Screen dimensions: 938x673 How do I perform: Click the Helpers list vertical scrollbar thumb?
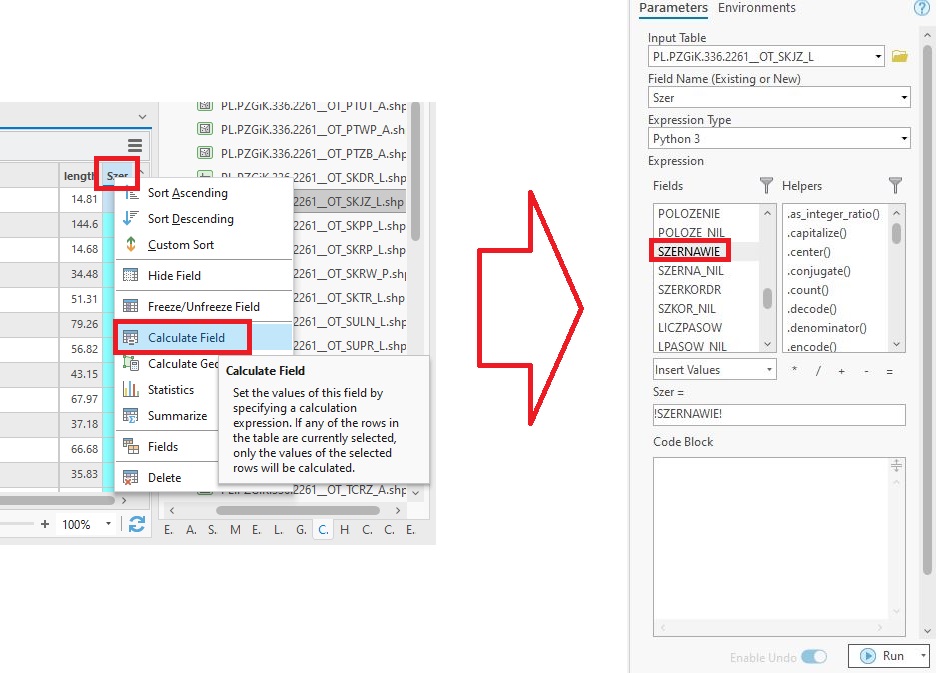(896, 233)
